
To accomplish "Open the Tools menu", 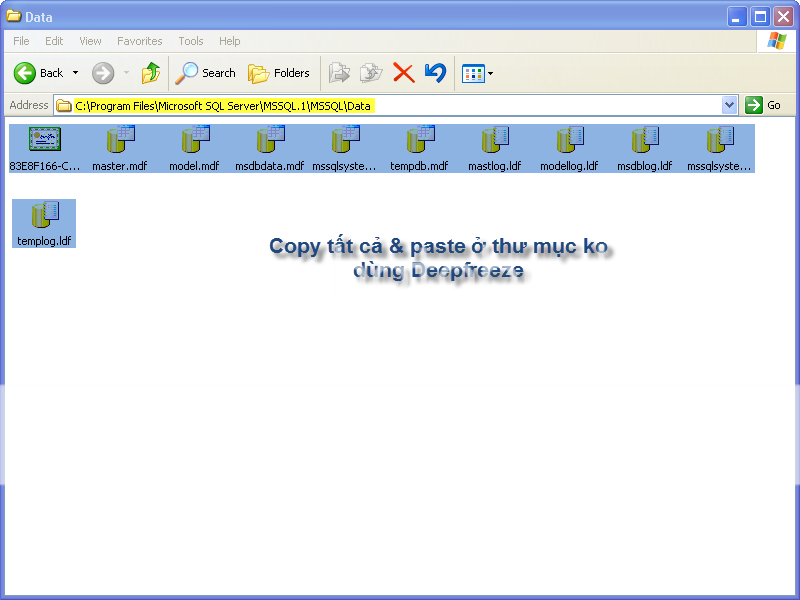I will [x=191, y=41].
